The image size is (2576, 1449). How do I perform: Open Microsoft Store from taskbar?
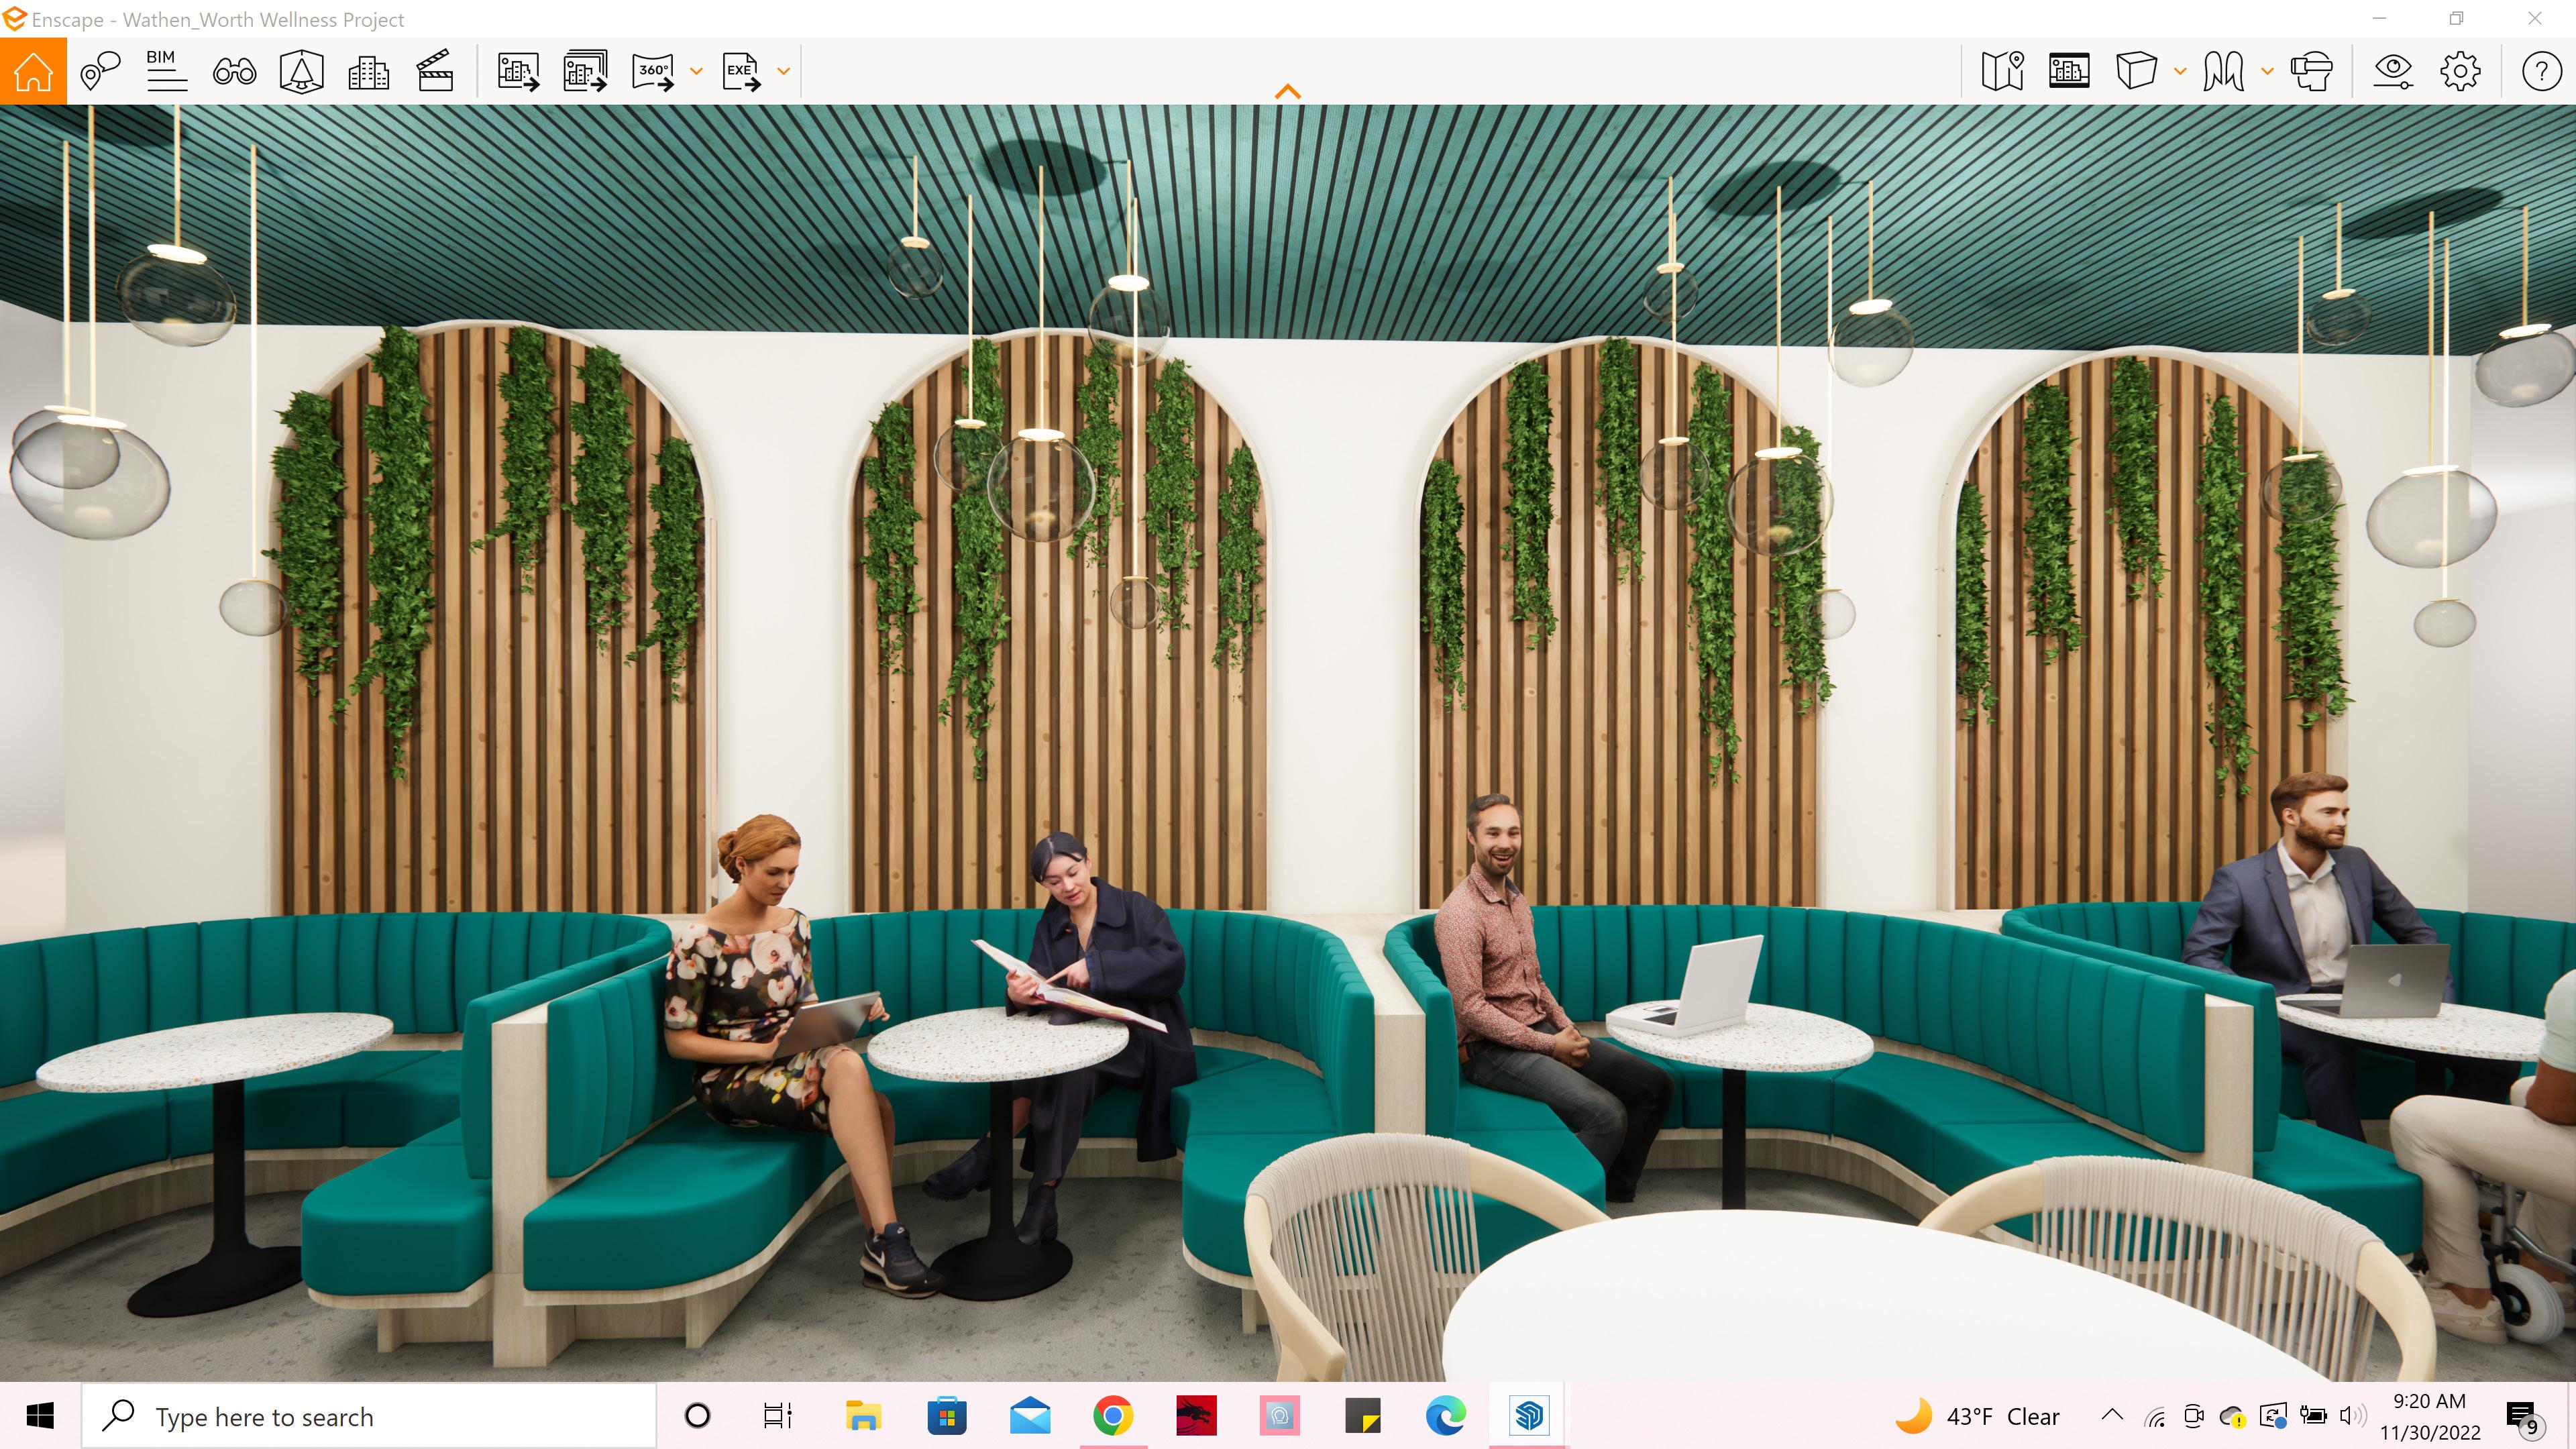click(946, 1416)
